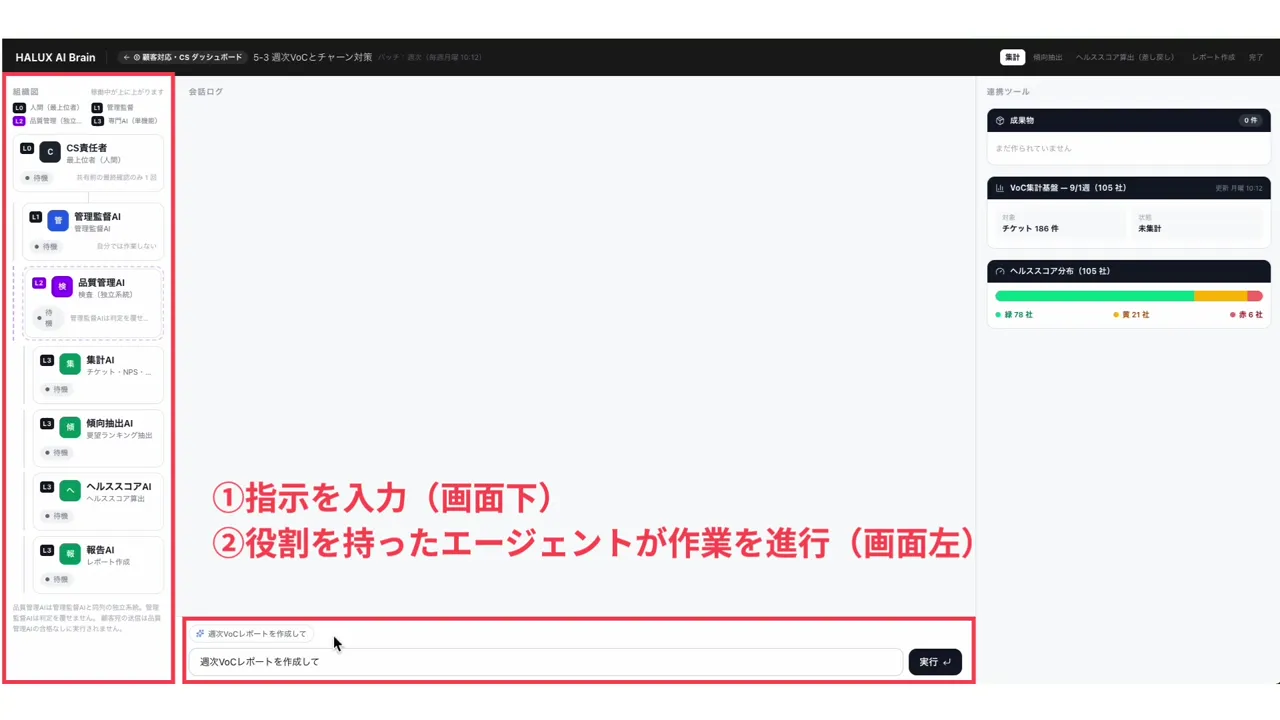This screenshot has width=1280, height=720.
Task: Click the HALUX AI Brain logo text
Action: 55,58
